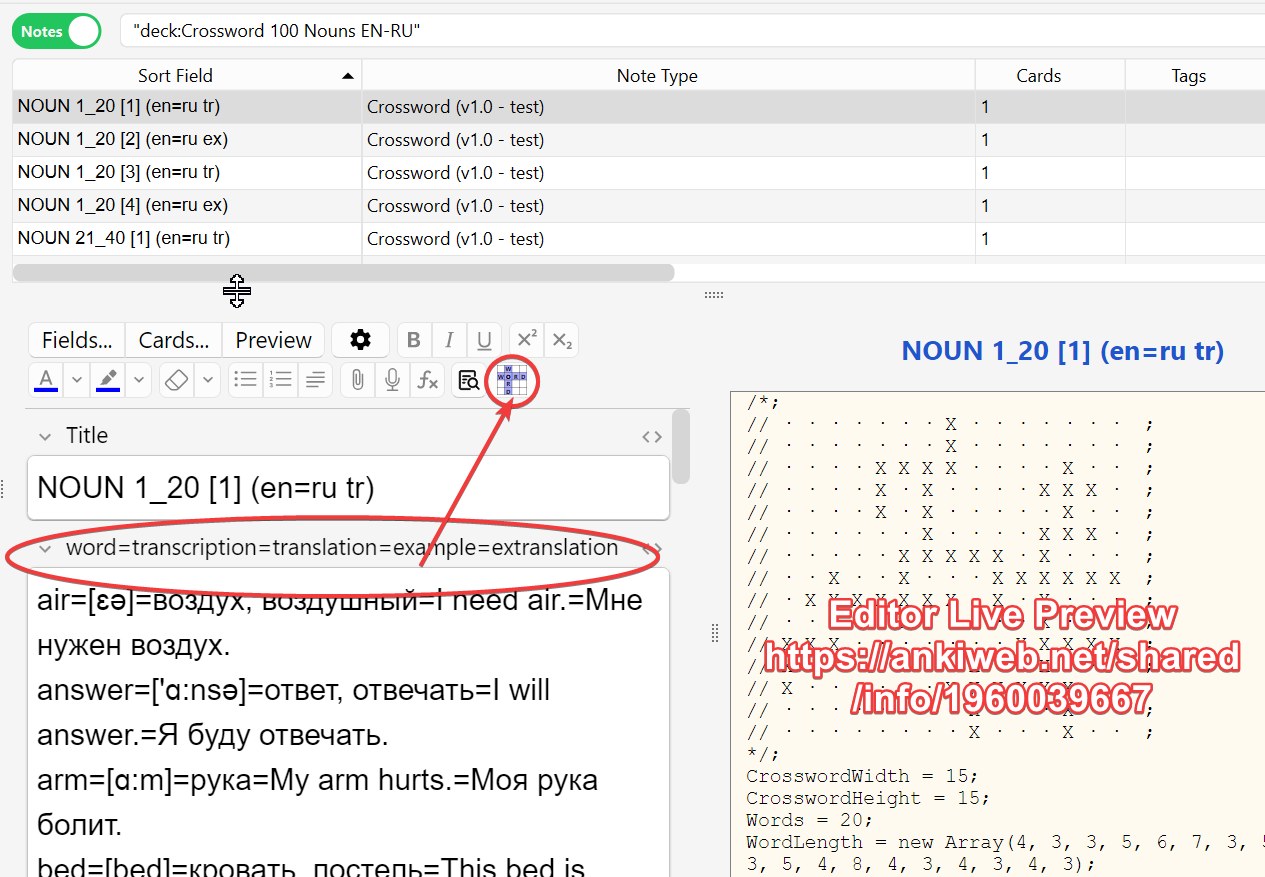Click the superscript button
This screenshot has width=1265, height=877.
525,340
